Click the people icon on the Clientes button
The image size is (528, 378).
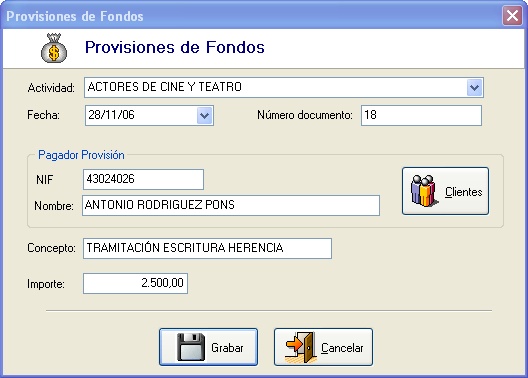tap(424, 191)
